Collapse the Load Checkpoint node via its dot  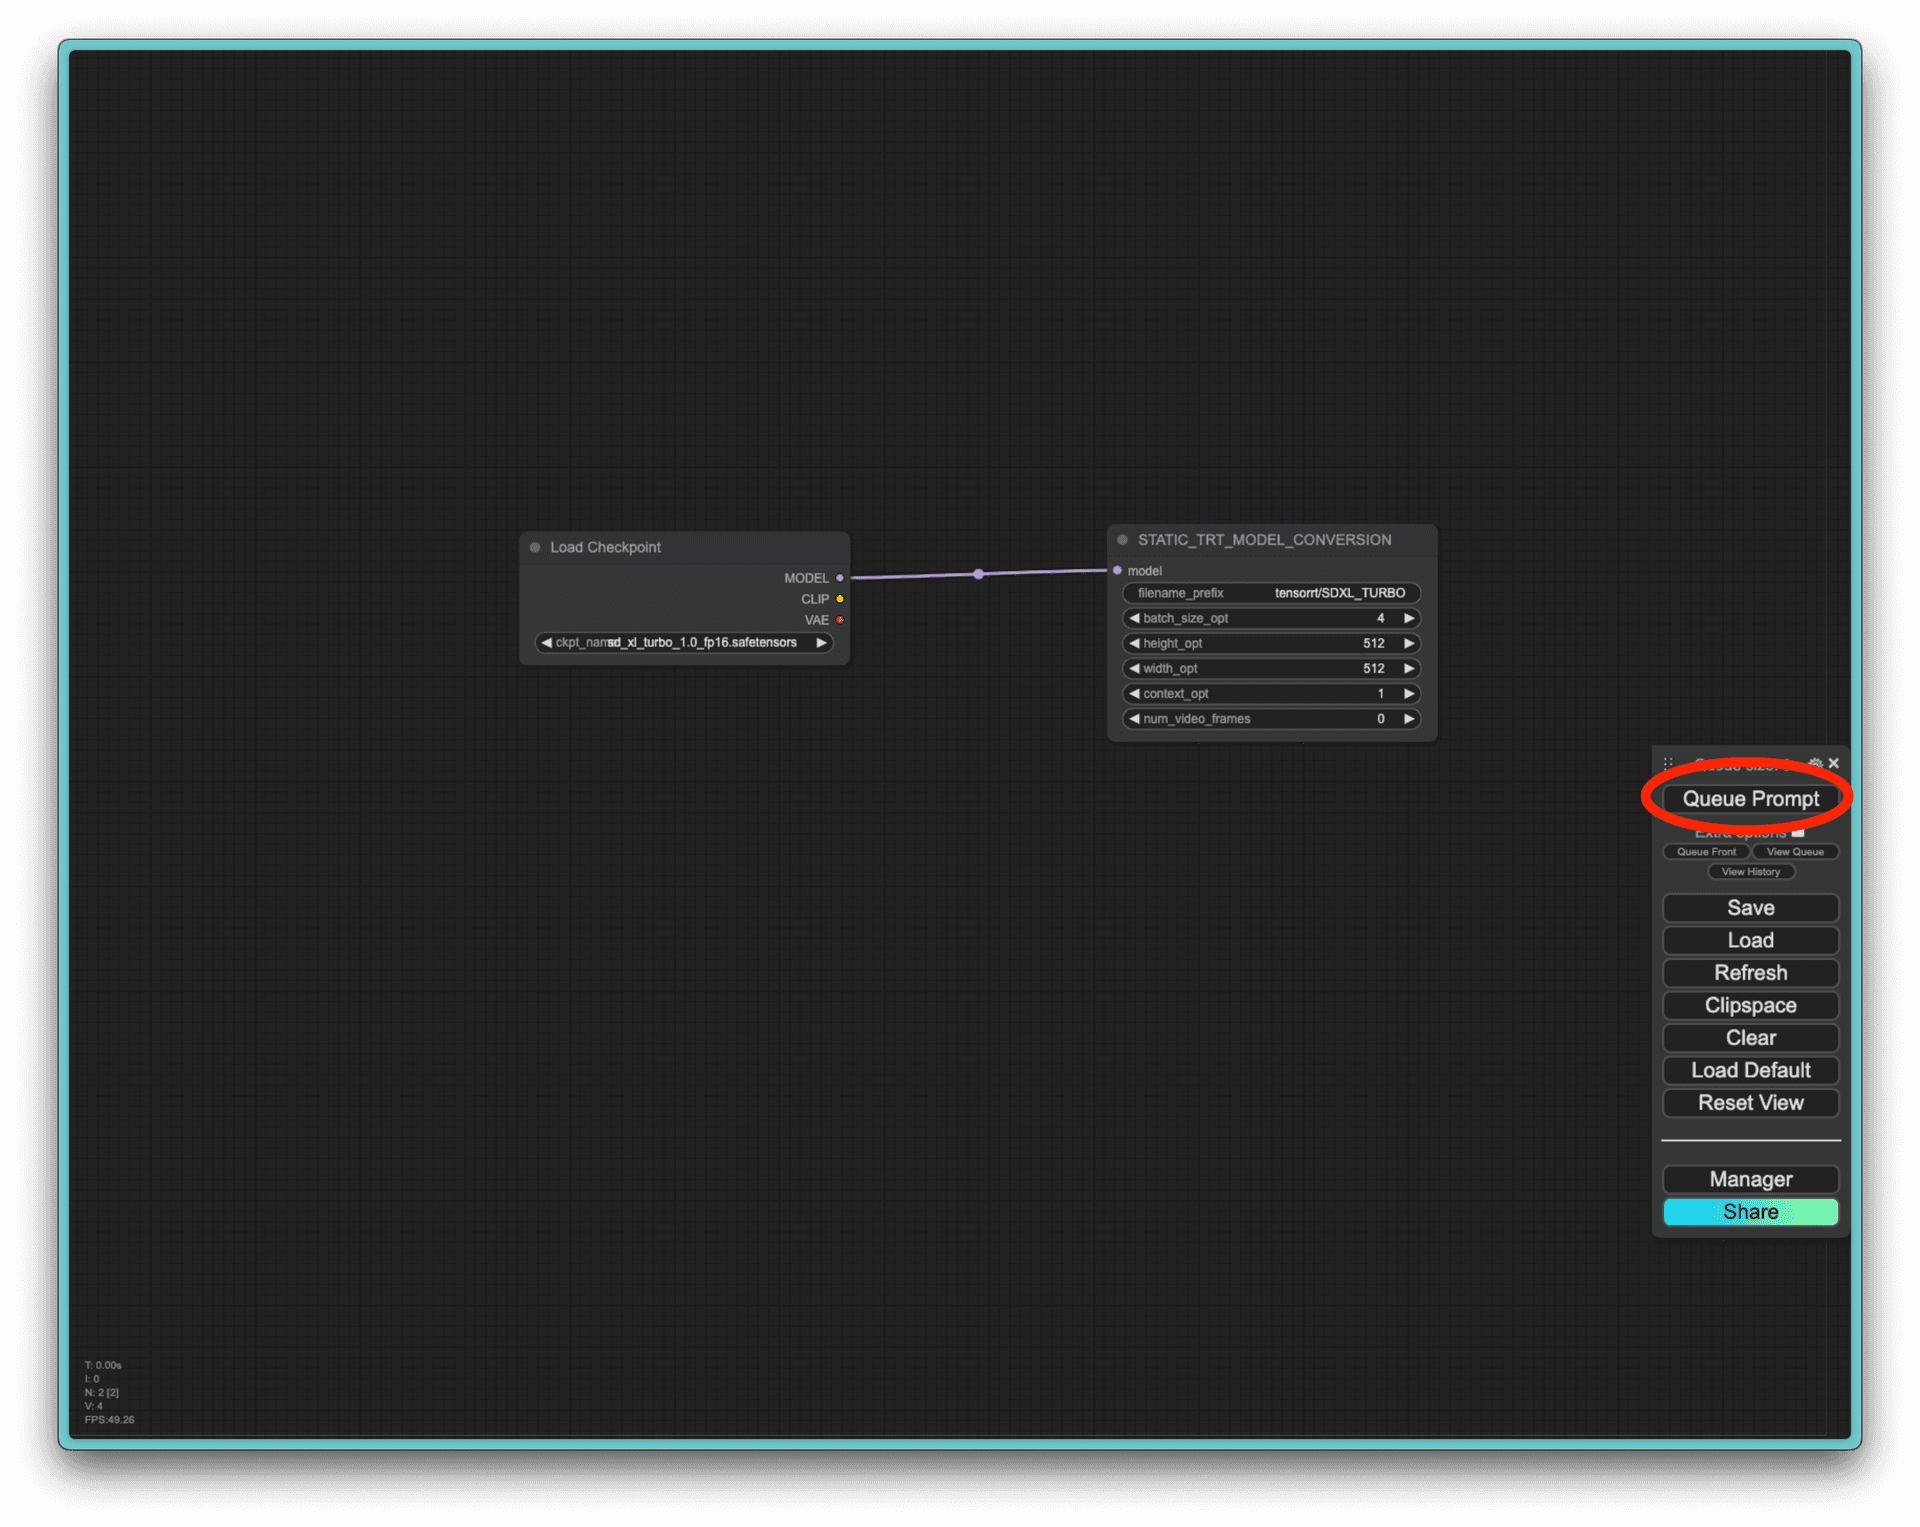pos(535,547)
